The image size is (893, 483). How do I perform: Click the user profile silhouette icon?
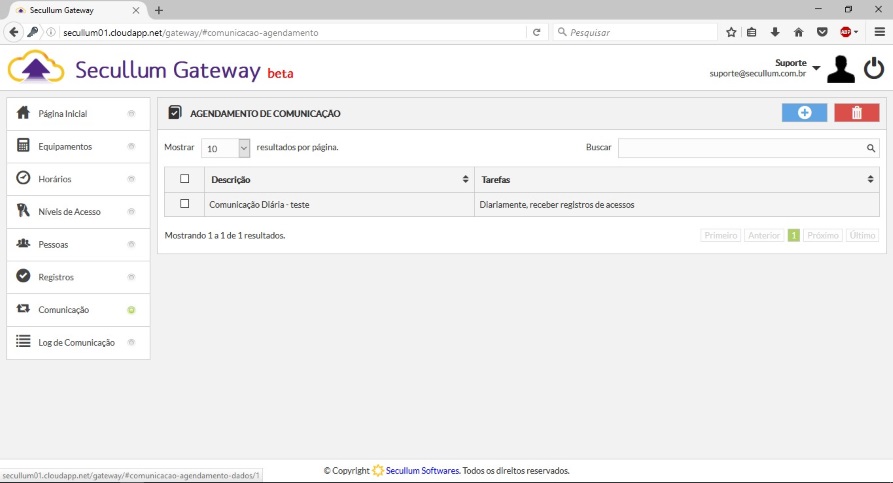(x=840, y=68)
